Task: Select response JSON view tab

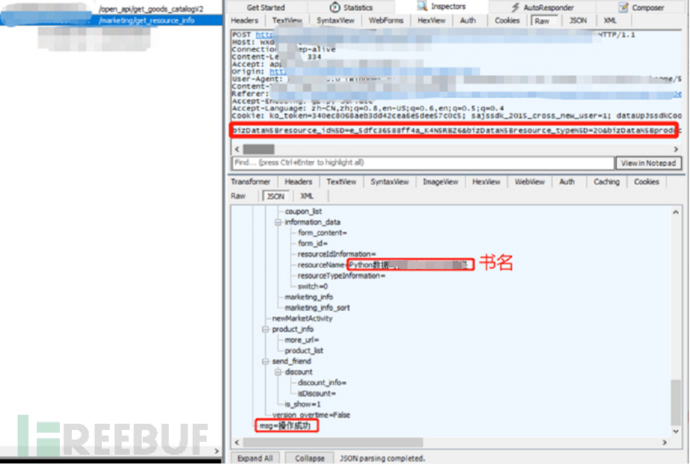Action: [275, 196]
